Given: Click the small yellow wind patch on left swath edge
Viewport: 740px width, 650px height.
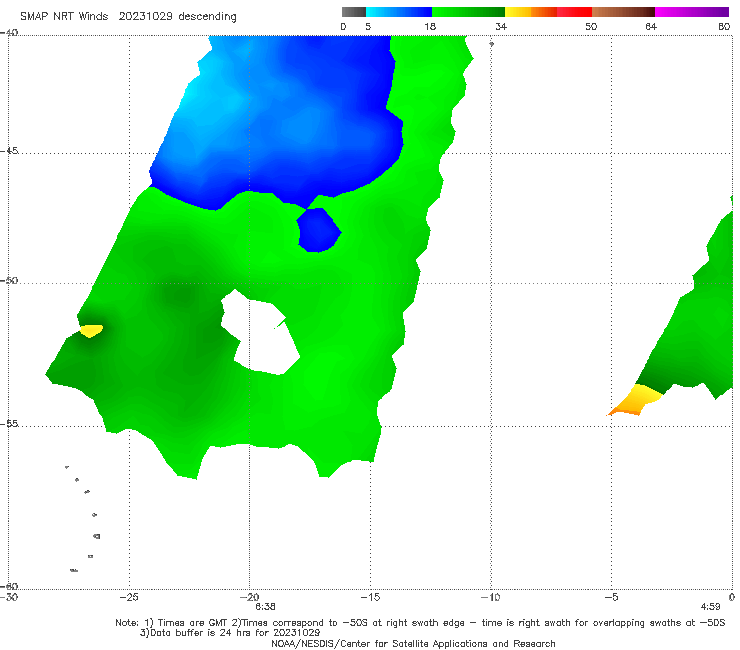Looking at the screenshot, I should click(91, 330).
